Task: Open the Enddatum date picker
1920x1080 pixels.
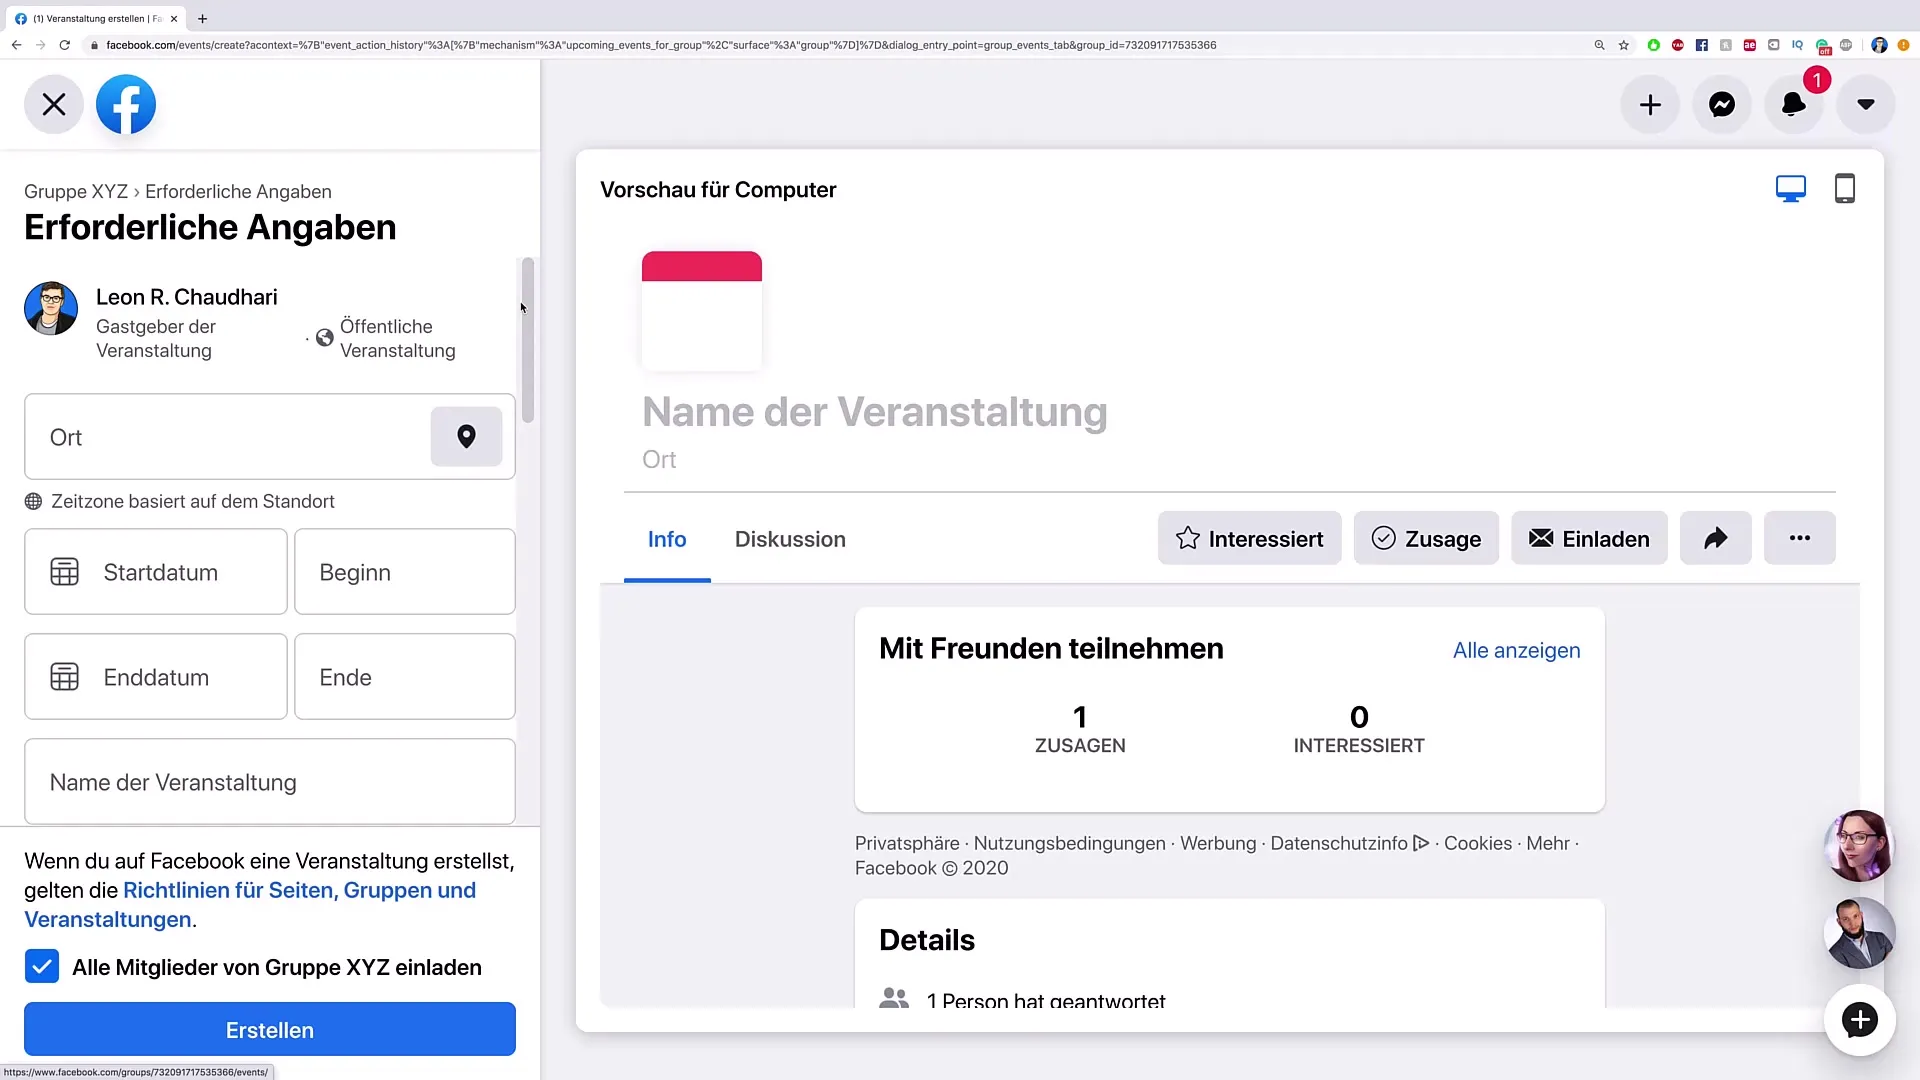Action: [156, 677]
